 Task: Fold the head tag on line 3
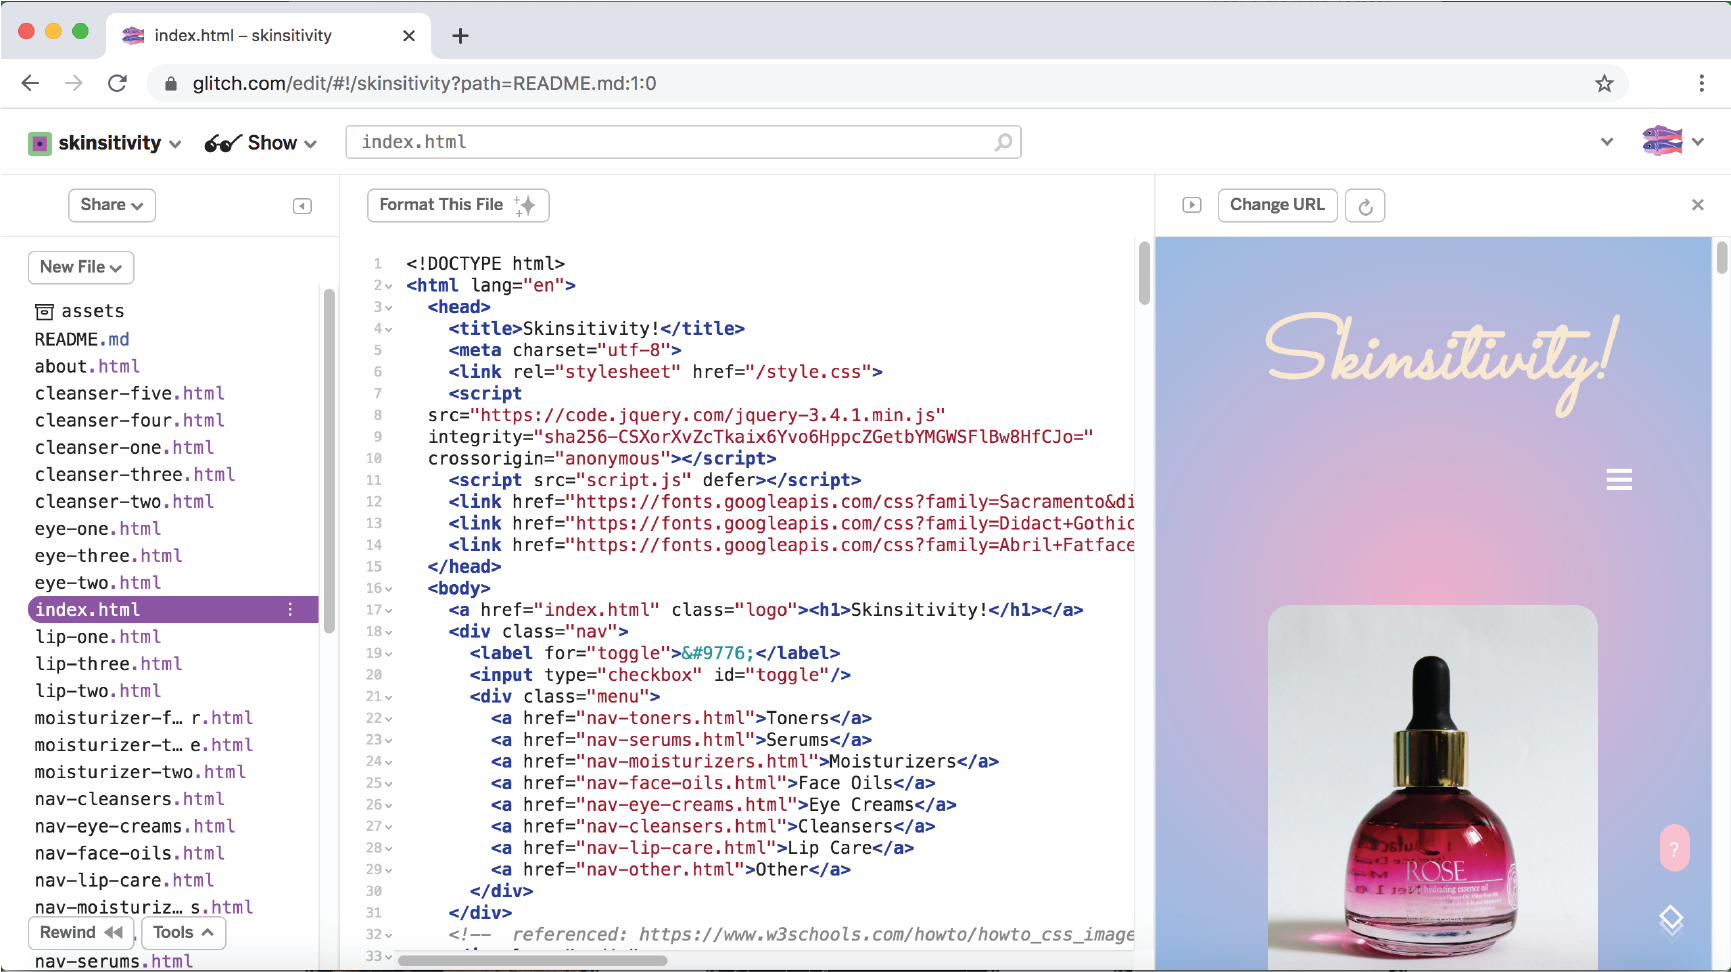pyautogui.click(x=389, y=308)
